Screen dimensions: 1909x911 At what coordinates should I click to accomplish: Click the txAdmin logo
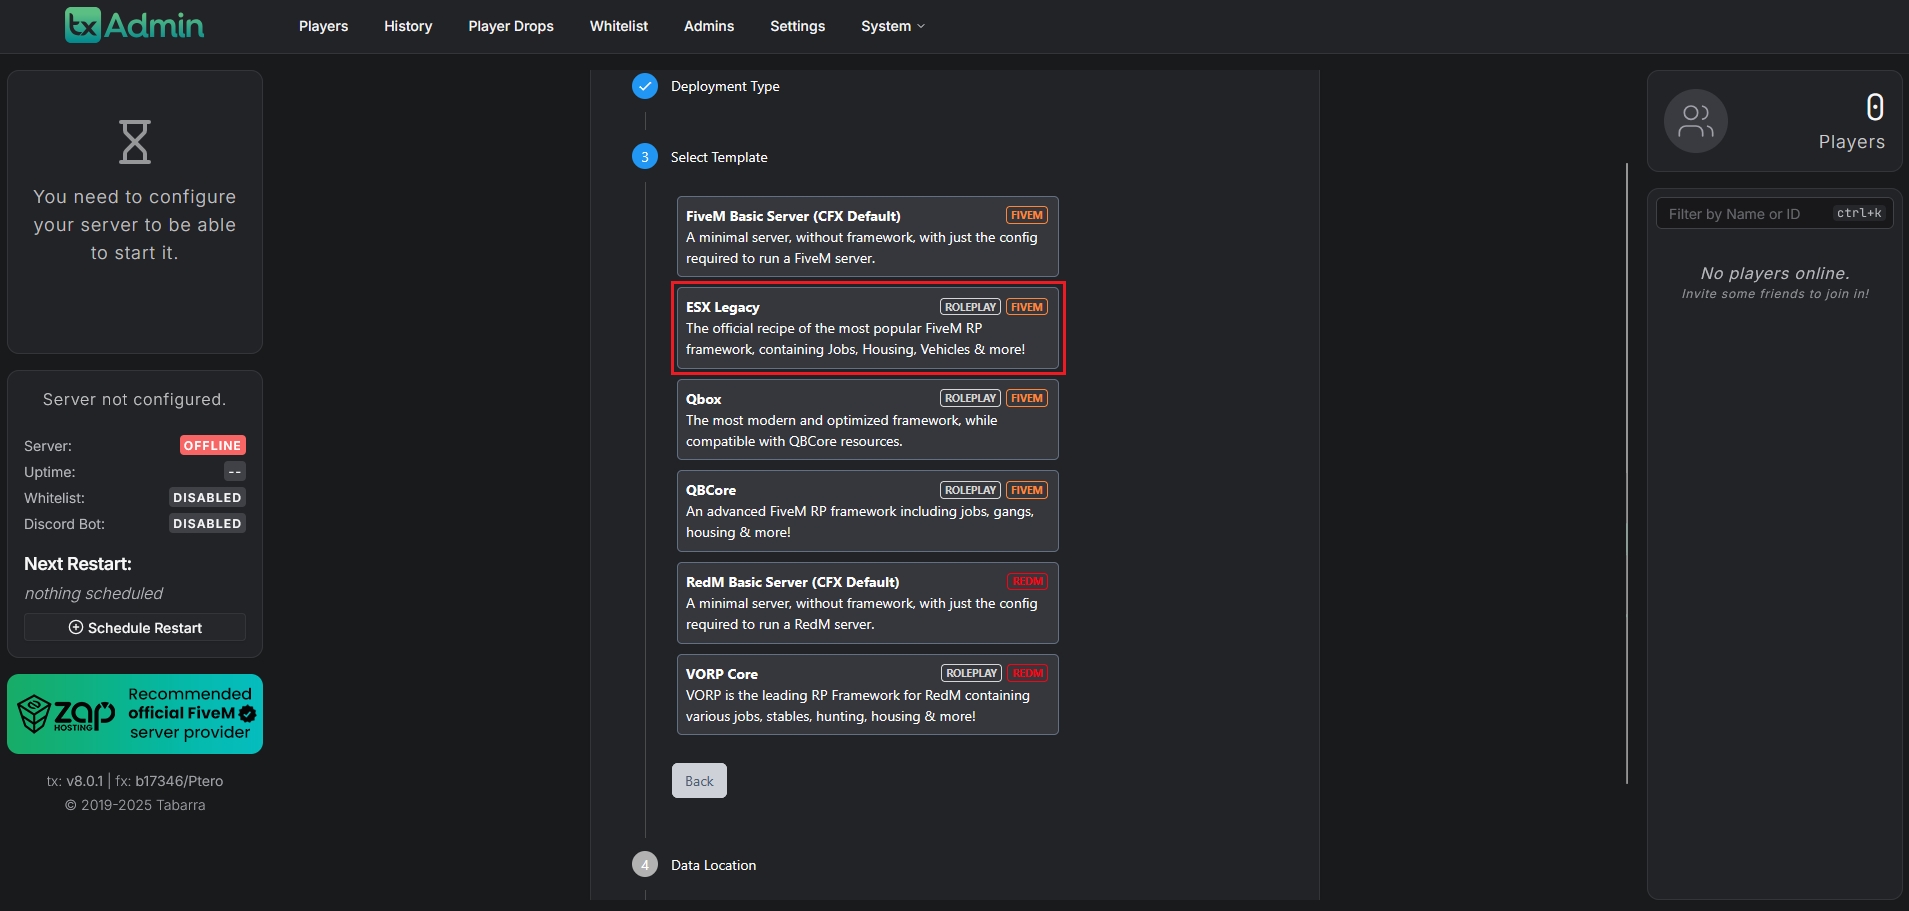click(x=134, y=25)
